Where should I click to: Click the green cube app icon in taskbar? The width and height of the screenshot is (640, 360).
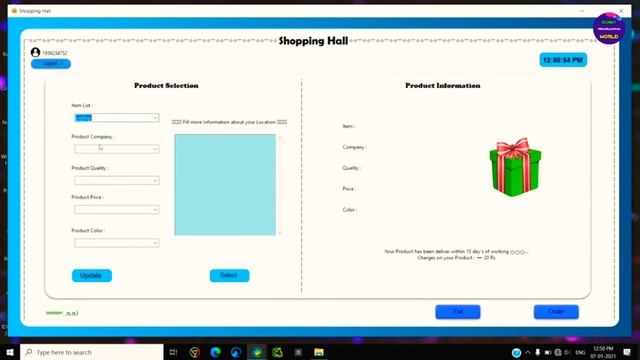278,352
